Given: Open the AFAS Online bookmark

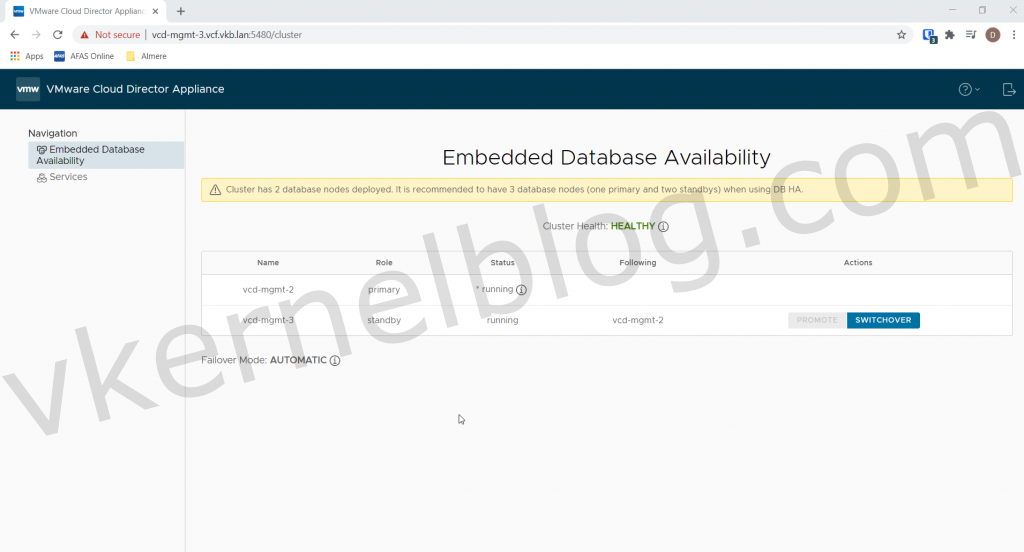Looking at the screenshot, I should point(84,56).
